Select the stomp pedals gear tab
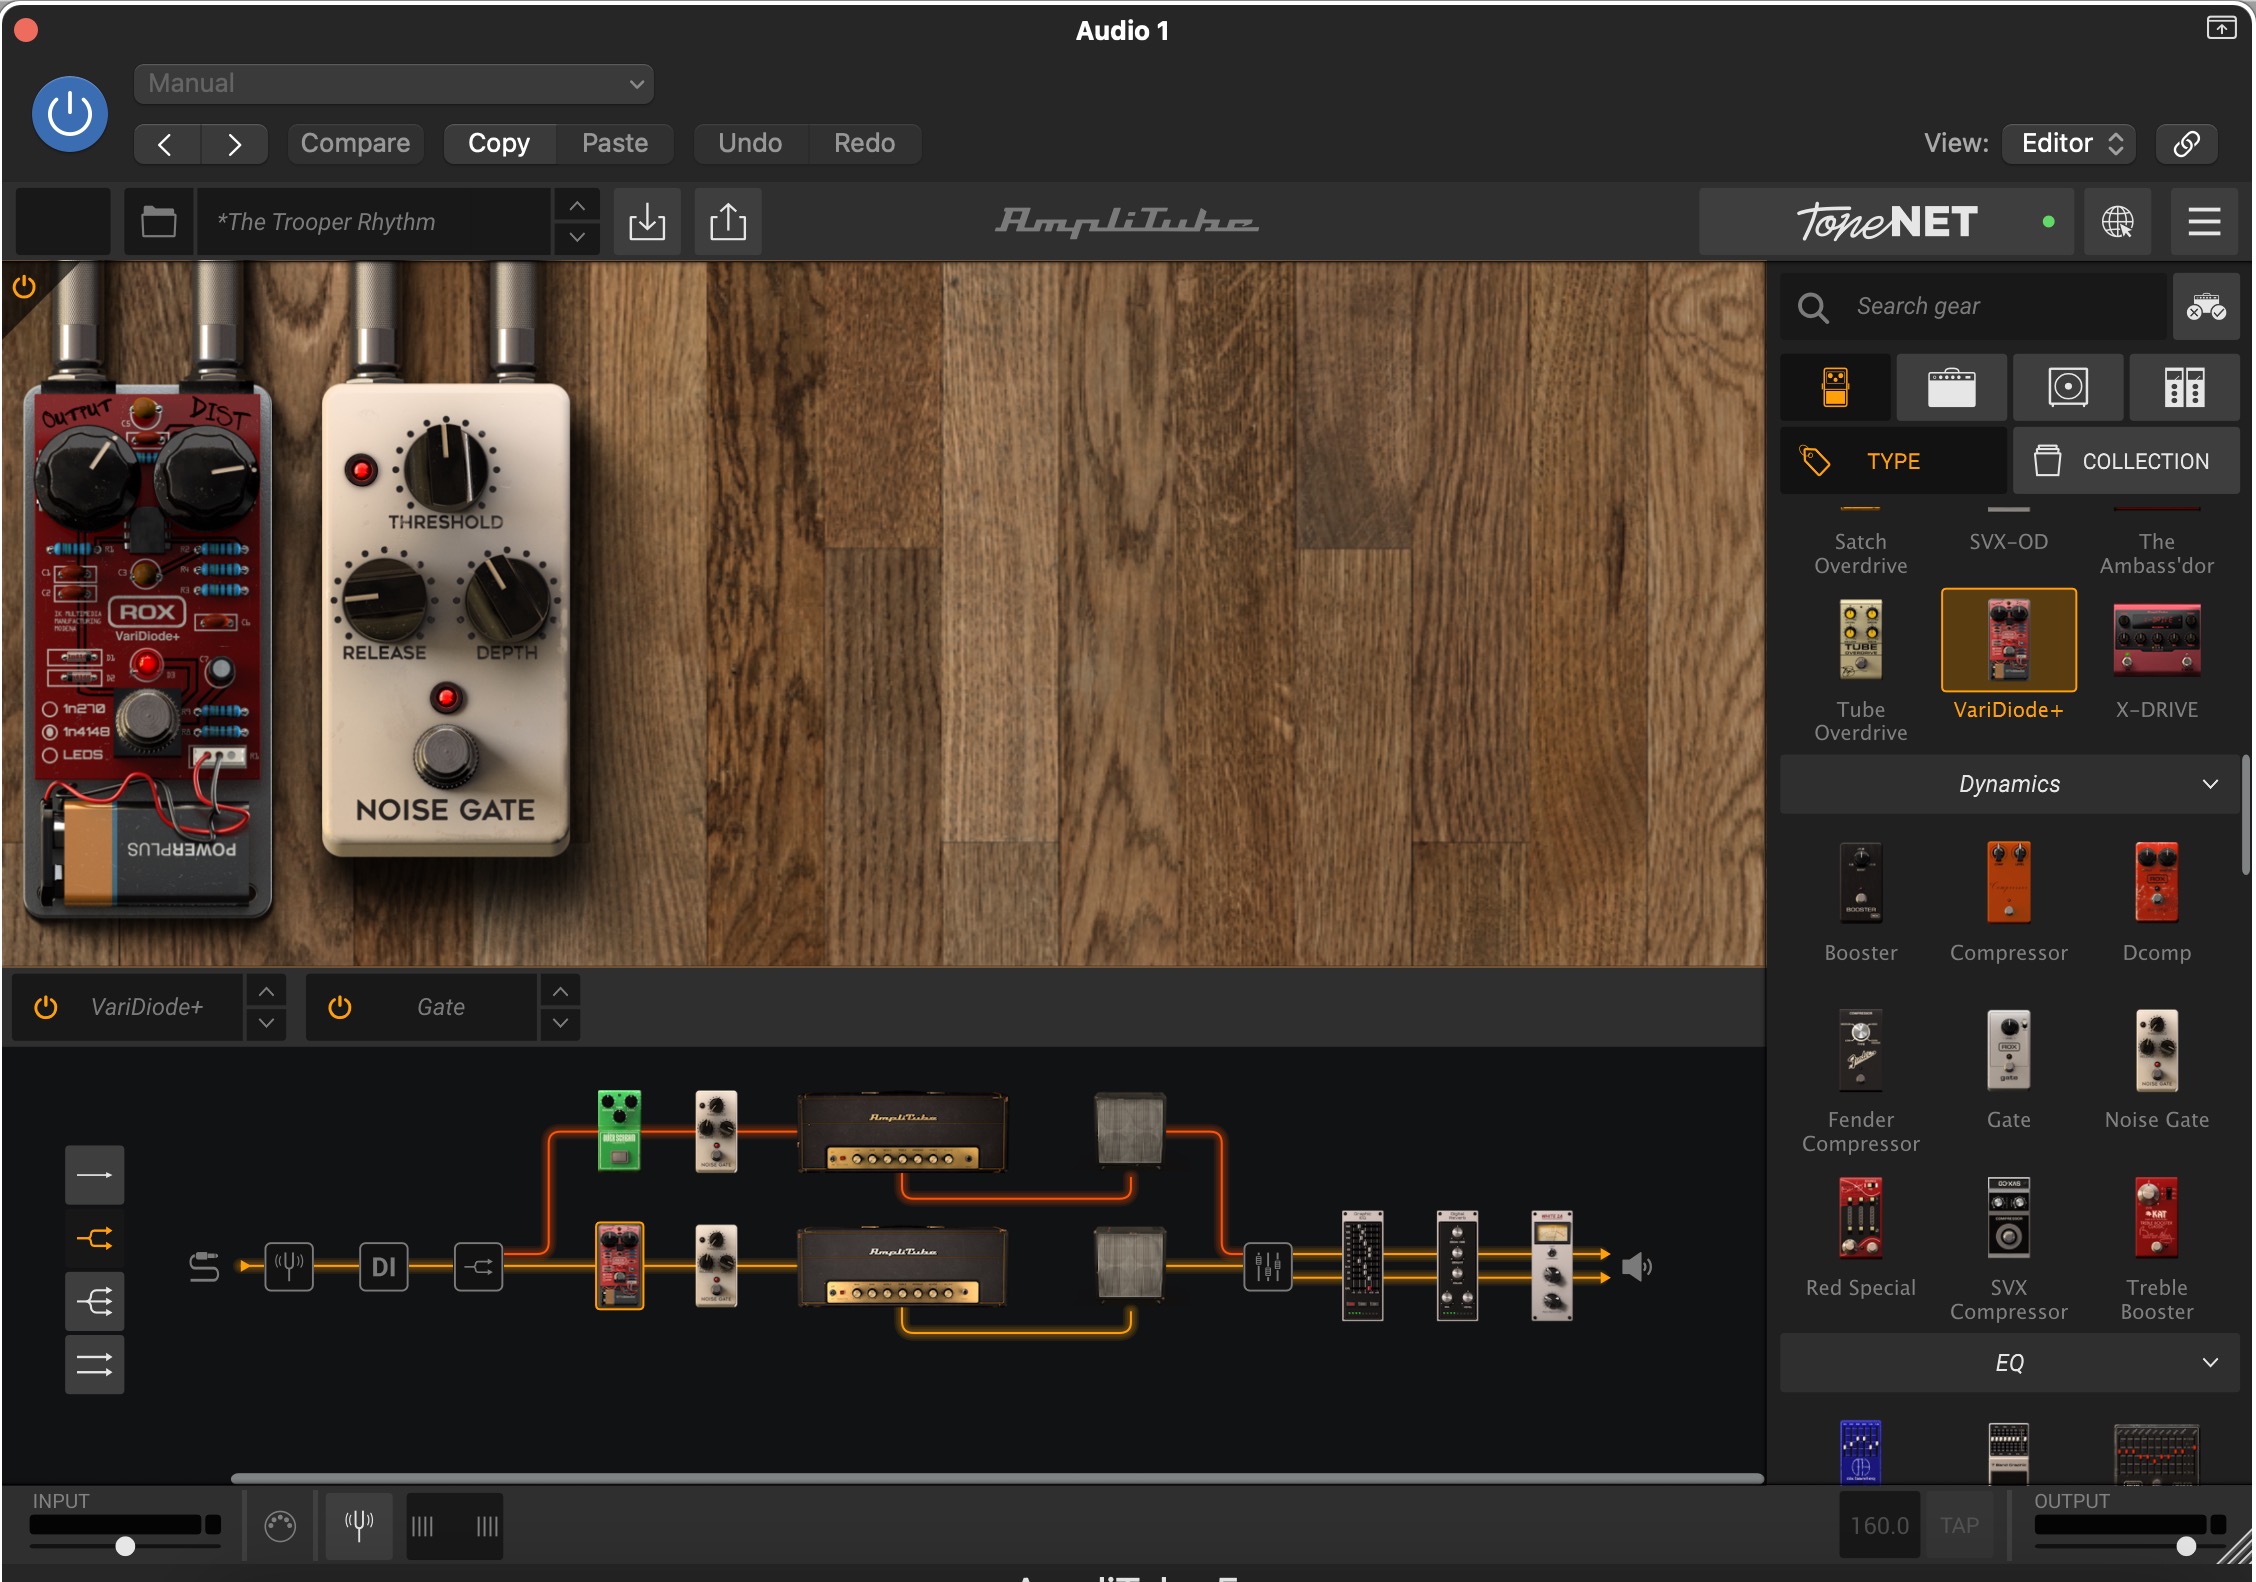Image resolution: width=2256 pixels, height=1582 pixels. pos(1835,387)
